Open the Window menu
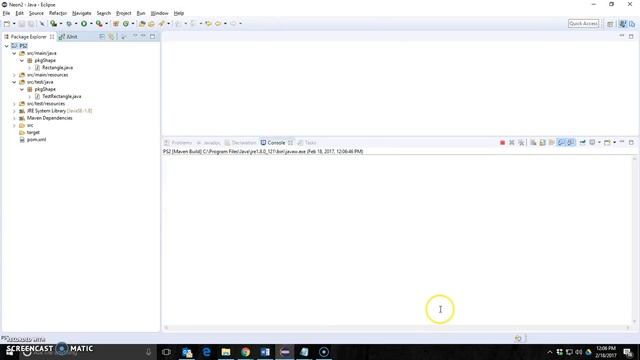The image size is (640, 360). tap(159, 13)
